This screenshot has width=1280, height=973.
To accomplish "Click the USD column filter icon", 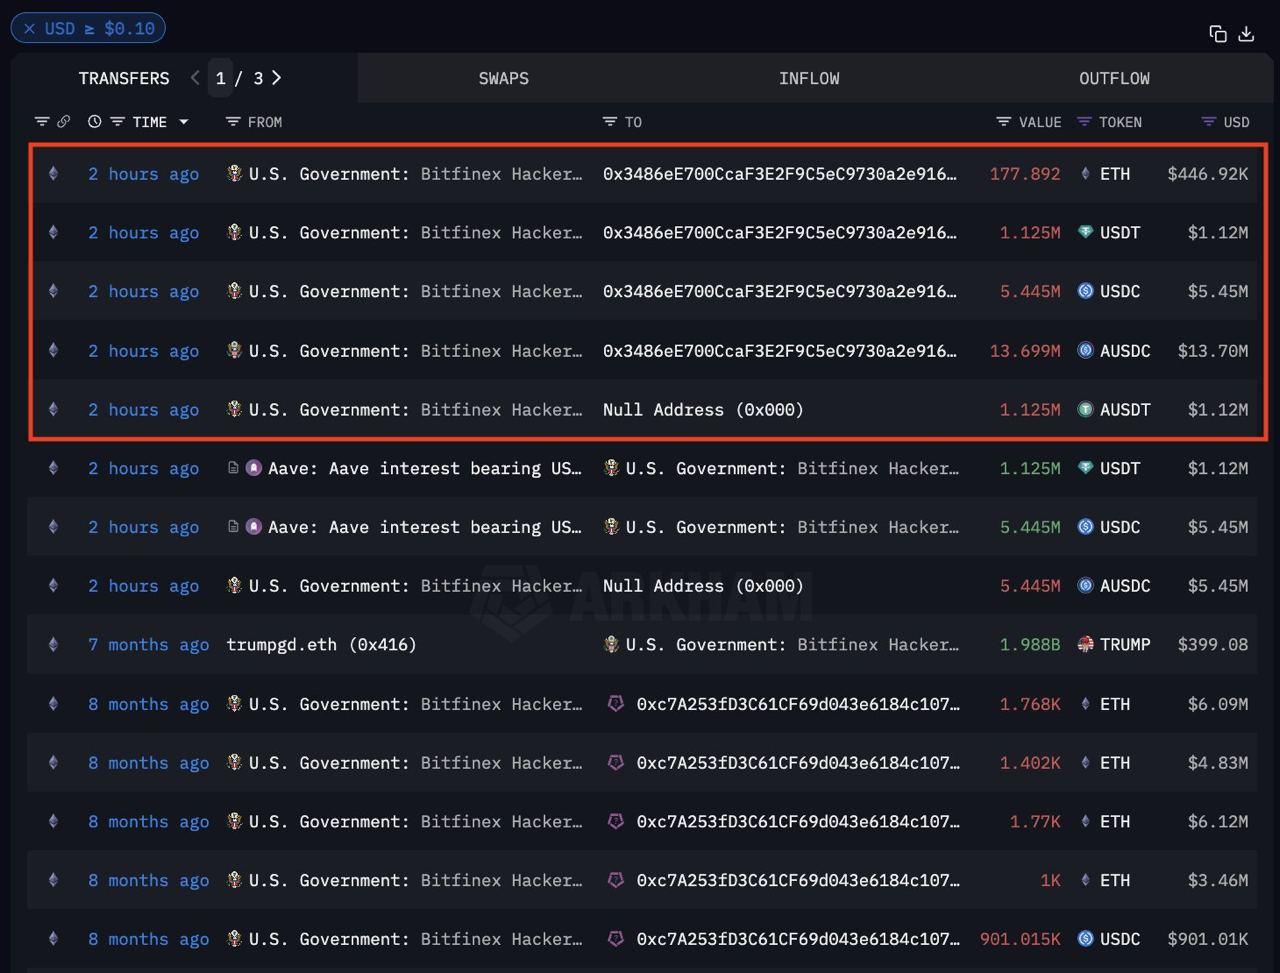I will click(1208, 122).
